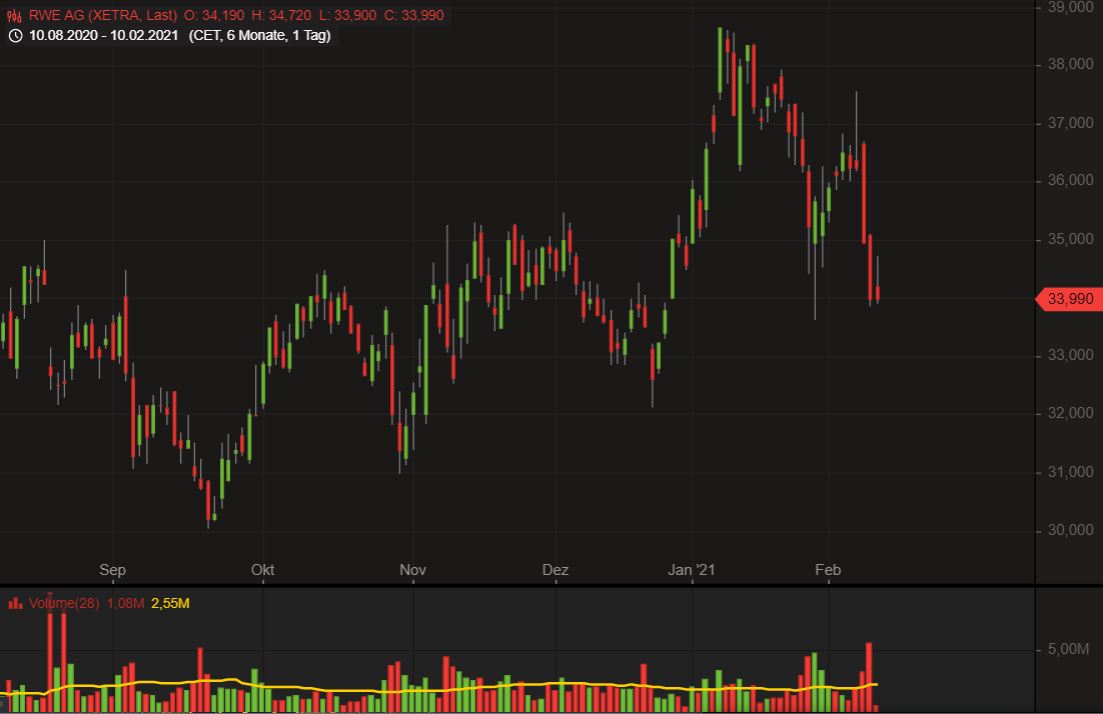Click the candlestick chart type icon beside RWE AG
Image resolution: width=1103 pixels, height=714 pixels.
click(x=14, y=15)
